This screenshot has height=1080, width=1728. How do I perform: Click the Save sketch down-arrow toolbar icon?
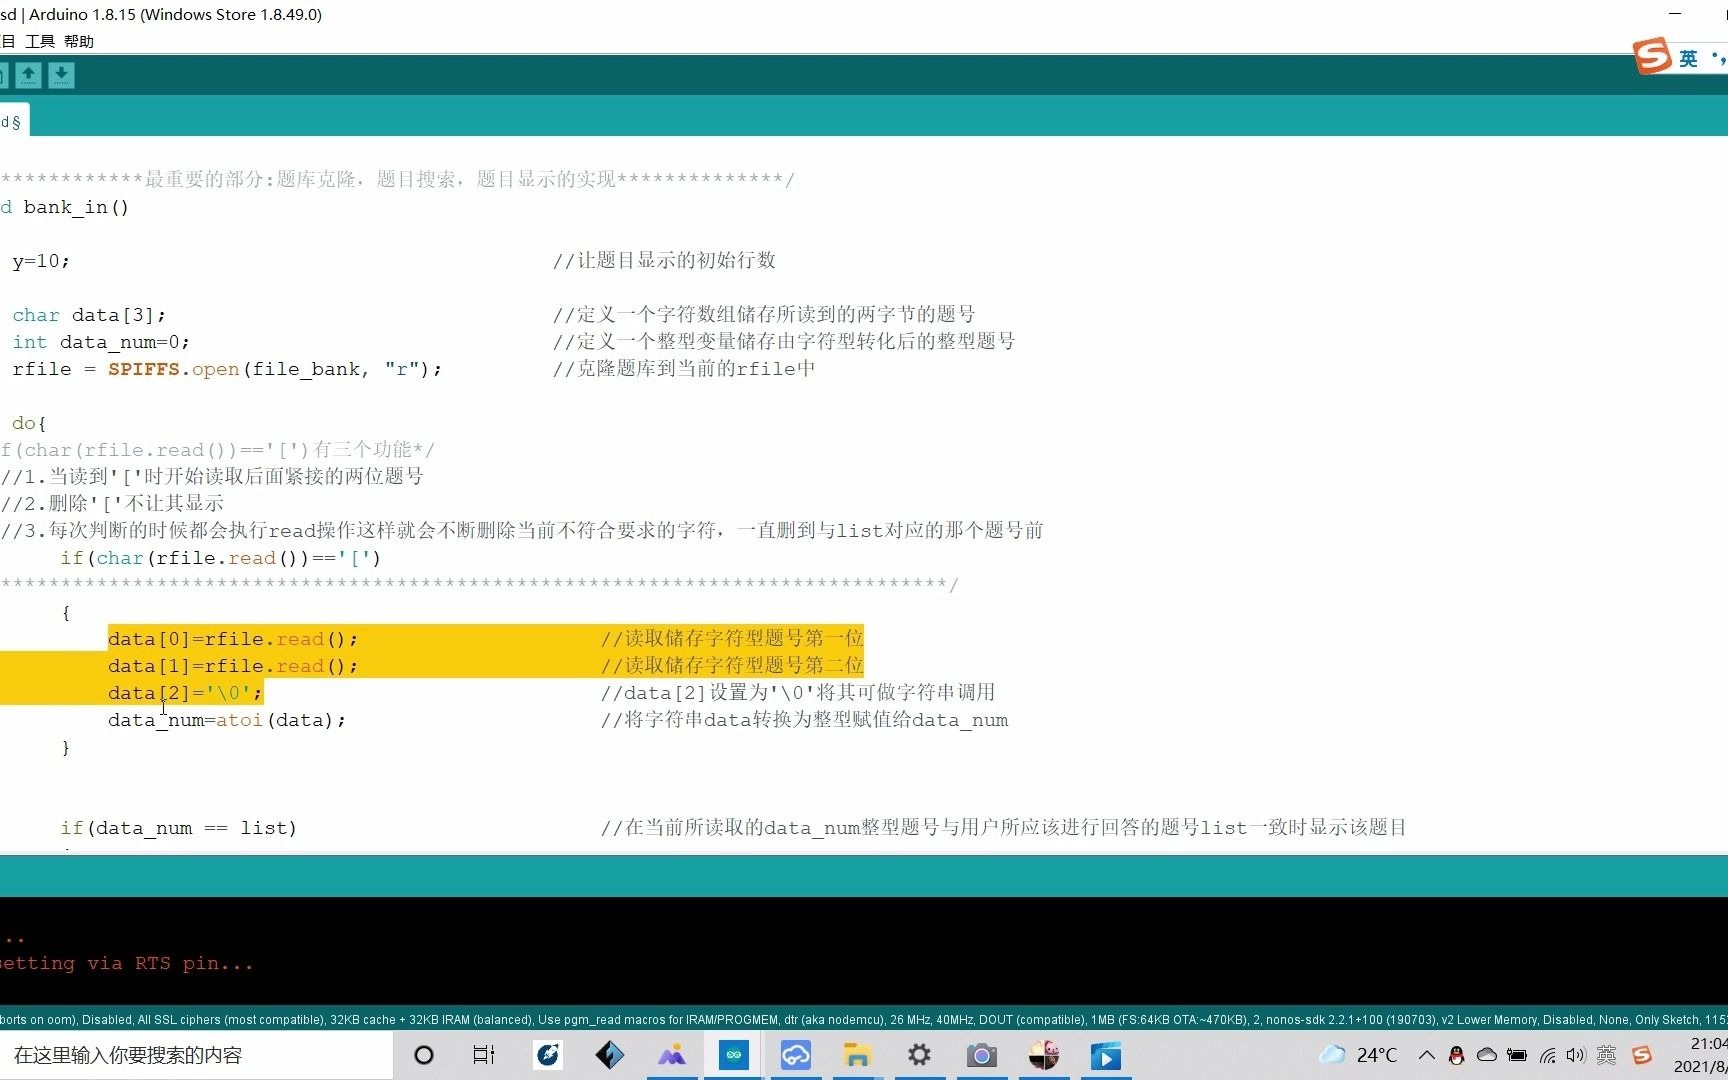[x=61, y=75]
